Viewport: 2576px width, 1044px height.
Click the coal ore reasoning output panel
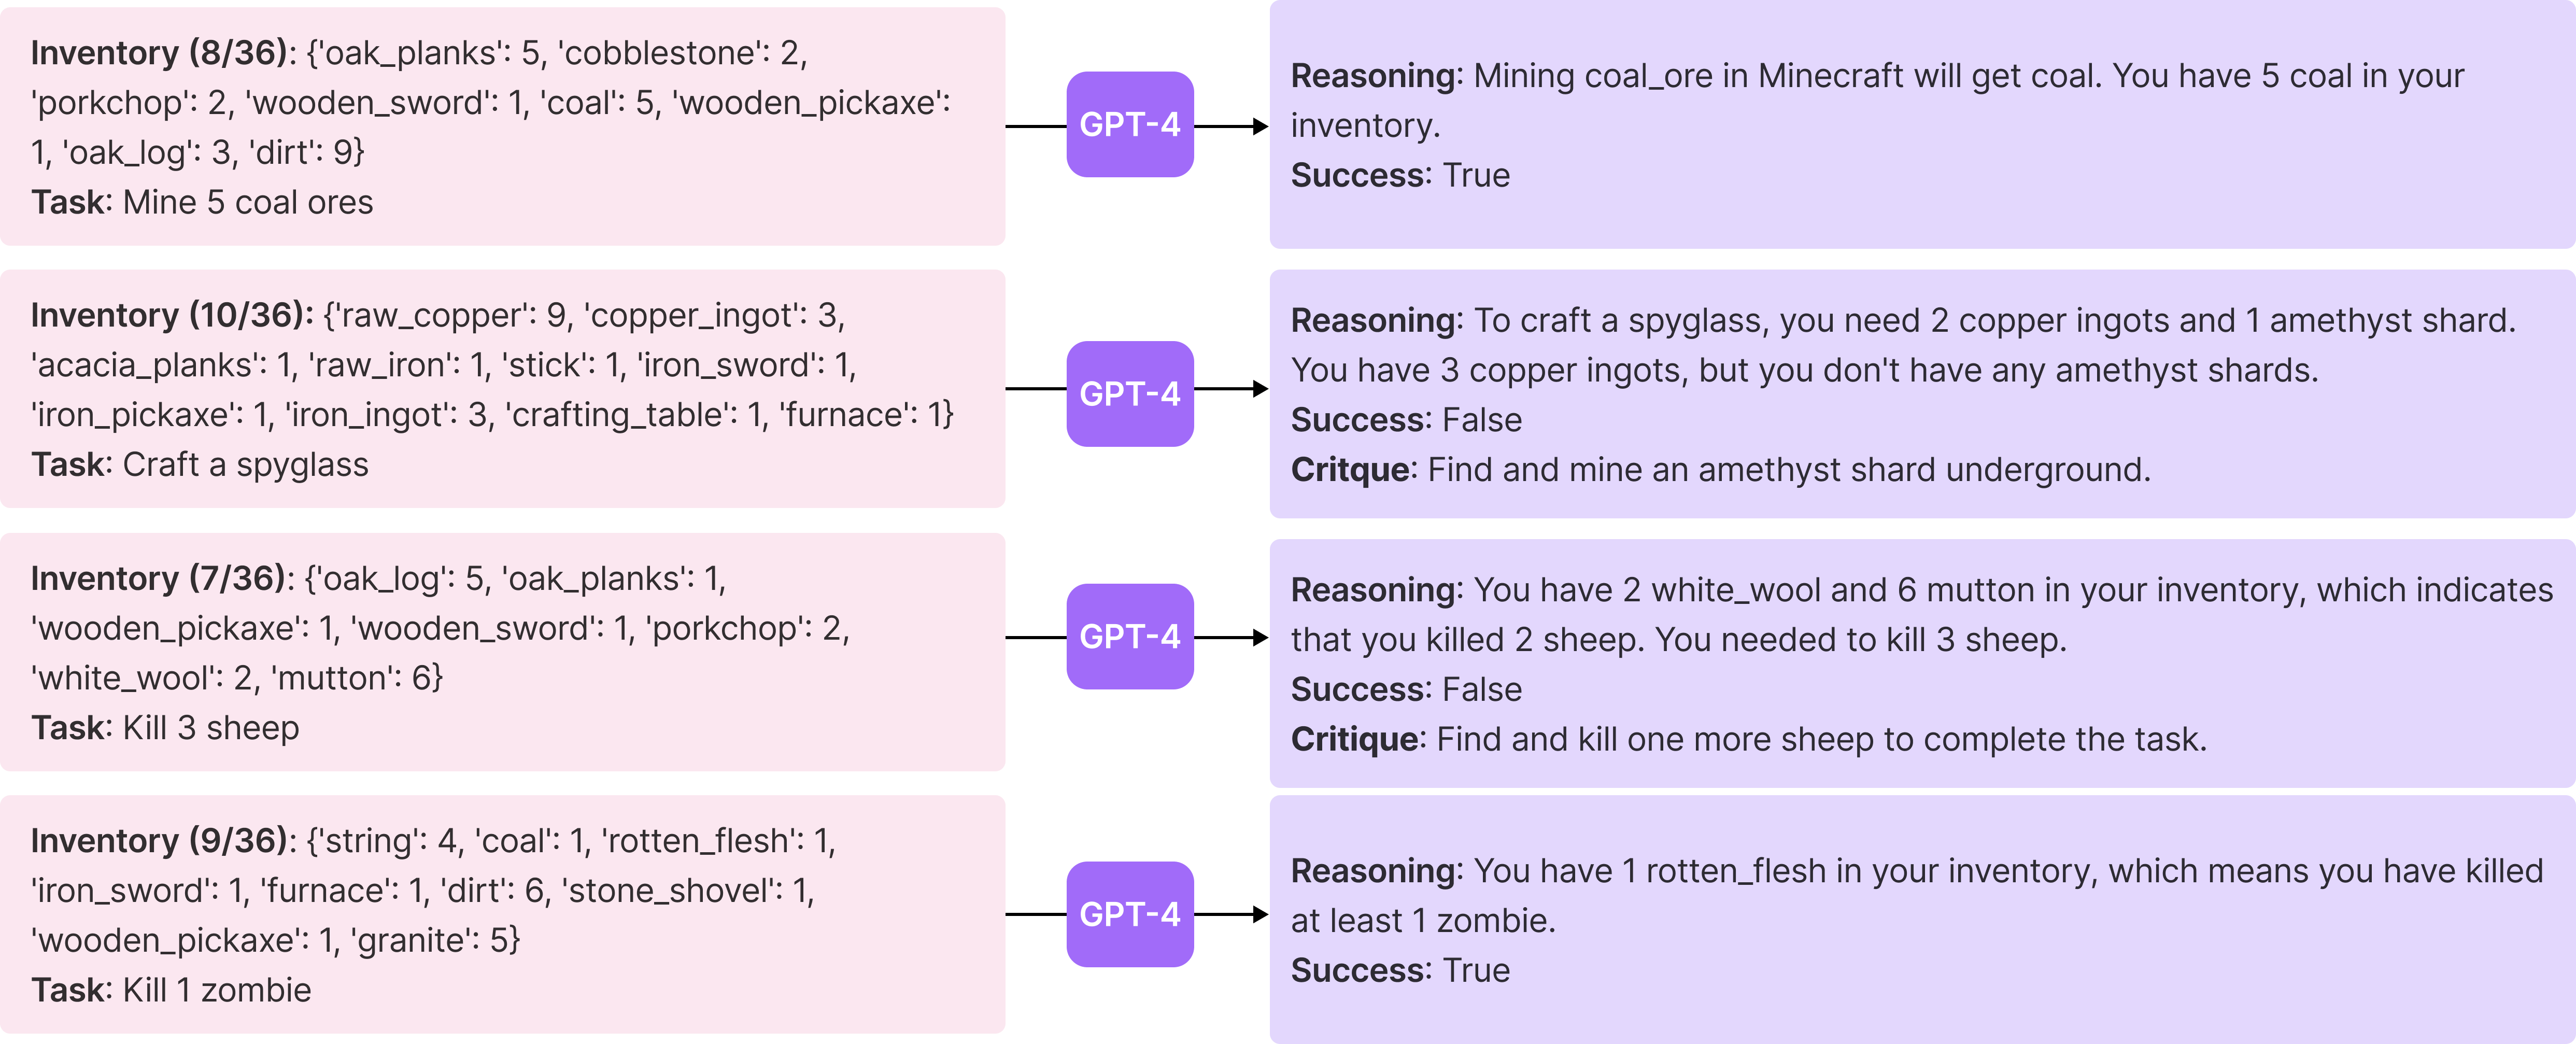[x=1922, y=125]
